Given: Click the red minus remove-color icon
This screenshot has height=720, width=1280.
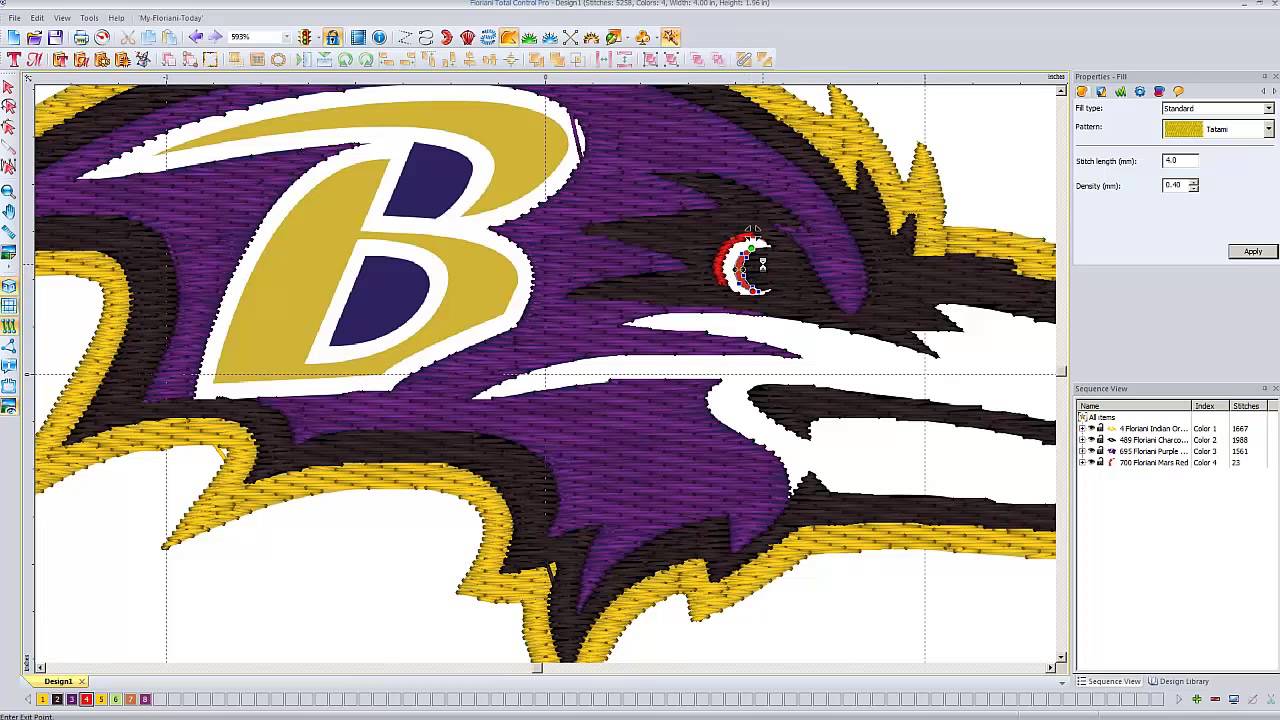Looking at the screenshot, I should [x=1215, y=699].
